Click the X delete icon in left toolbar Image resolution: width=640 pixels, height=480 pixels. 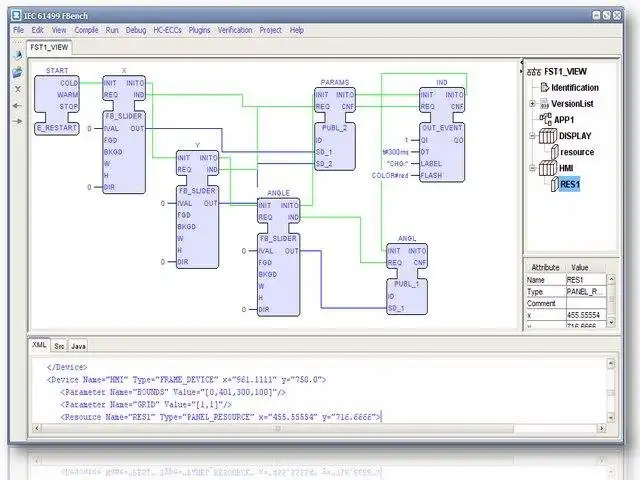click(x=18, y=89)
